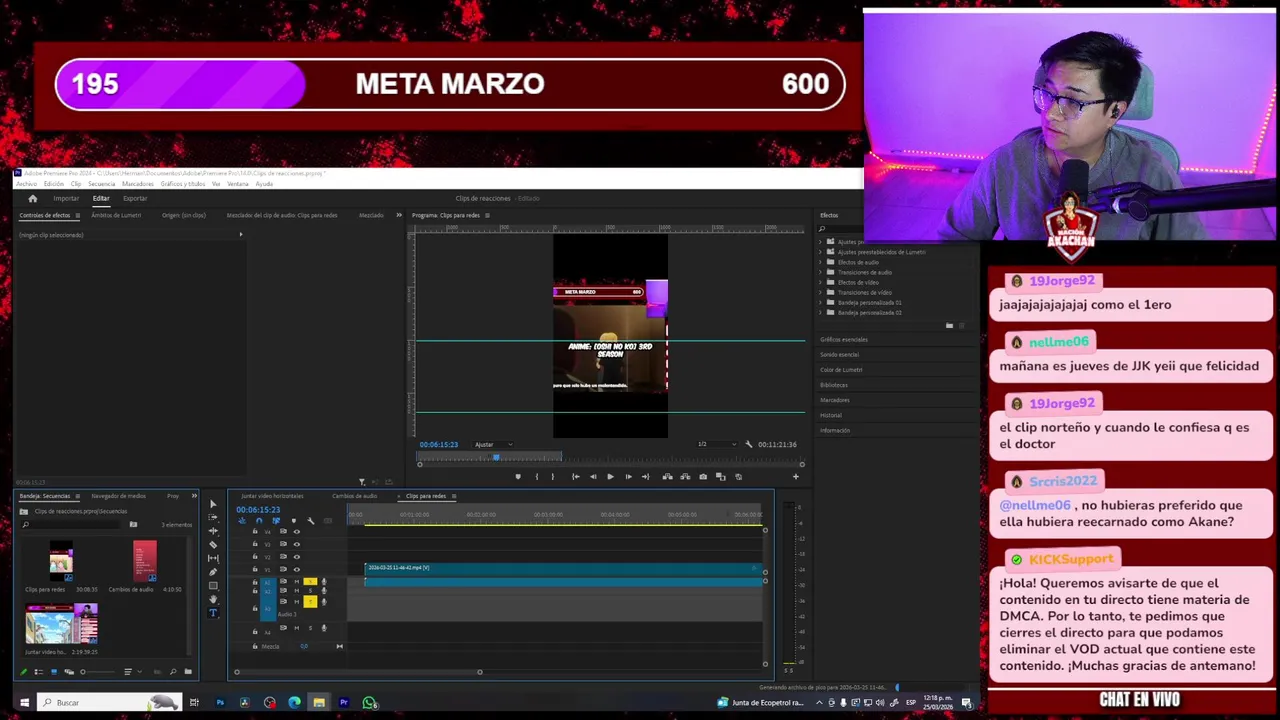Click Mark Out bracket button
The height and width of the screenshot is (720, 1280).
pos(552,477)
